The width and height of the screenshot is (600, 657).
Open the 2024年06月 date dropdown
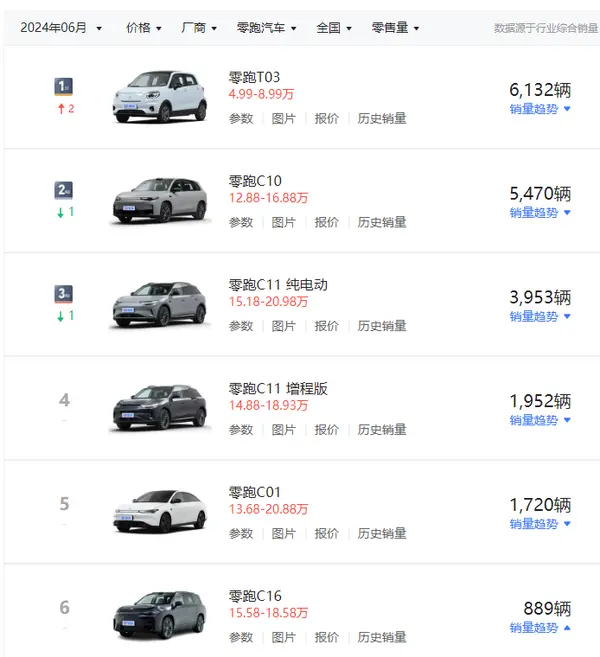coord(61,28)
